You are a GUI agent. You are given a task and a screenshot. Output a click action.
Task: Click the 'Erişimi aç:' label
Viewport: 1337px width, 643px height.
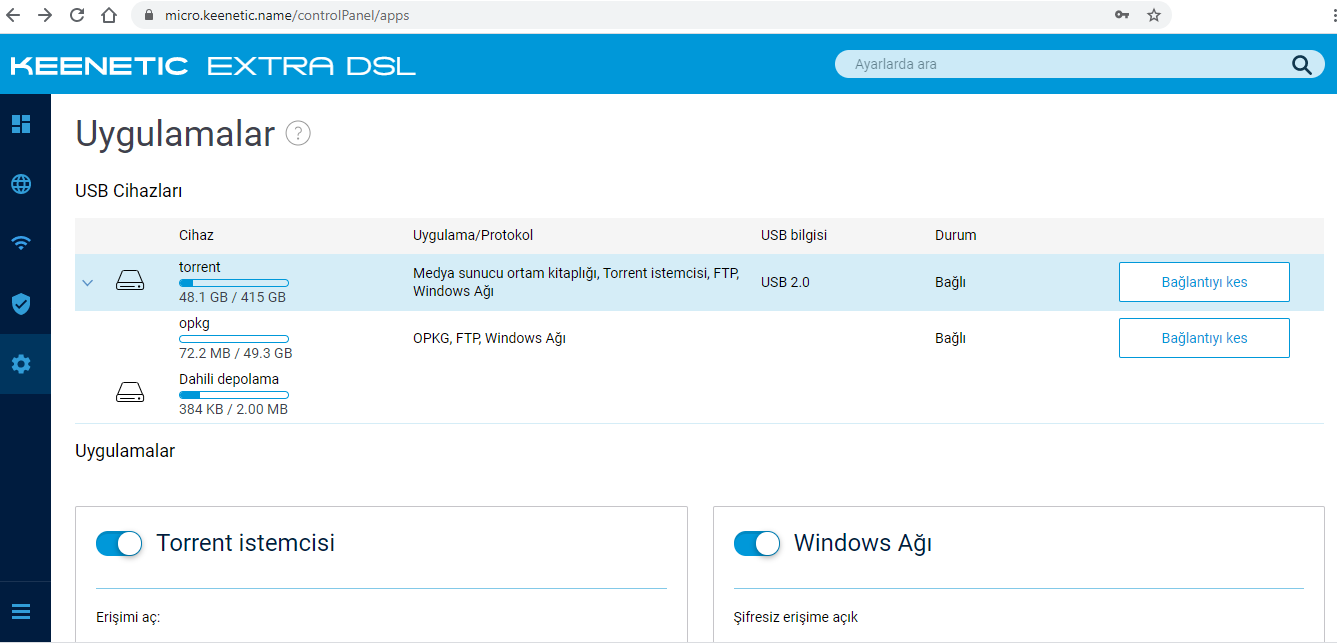tap(128, 617)
